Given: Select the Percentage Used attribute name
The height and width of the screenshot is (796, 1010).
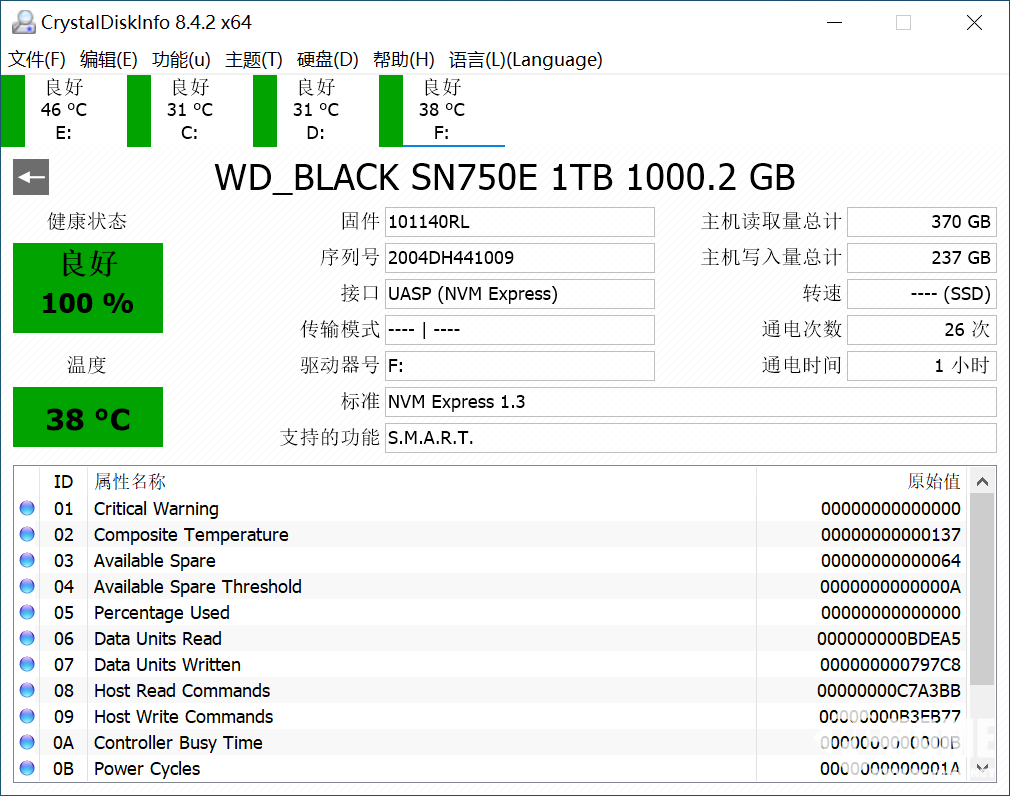Looking at the screenshot, I should 162,612.
